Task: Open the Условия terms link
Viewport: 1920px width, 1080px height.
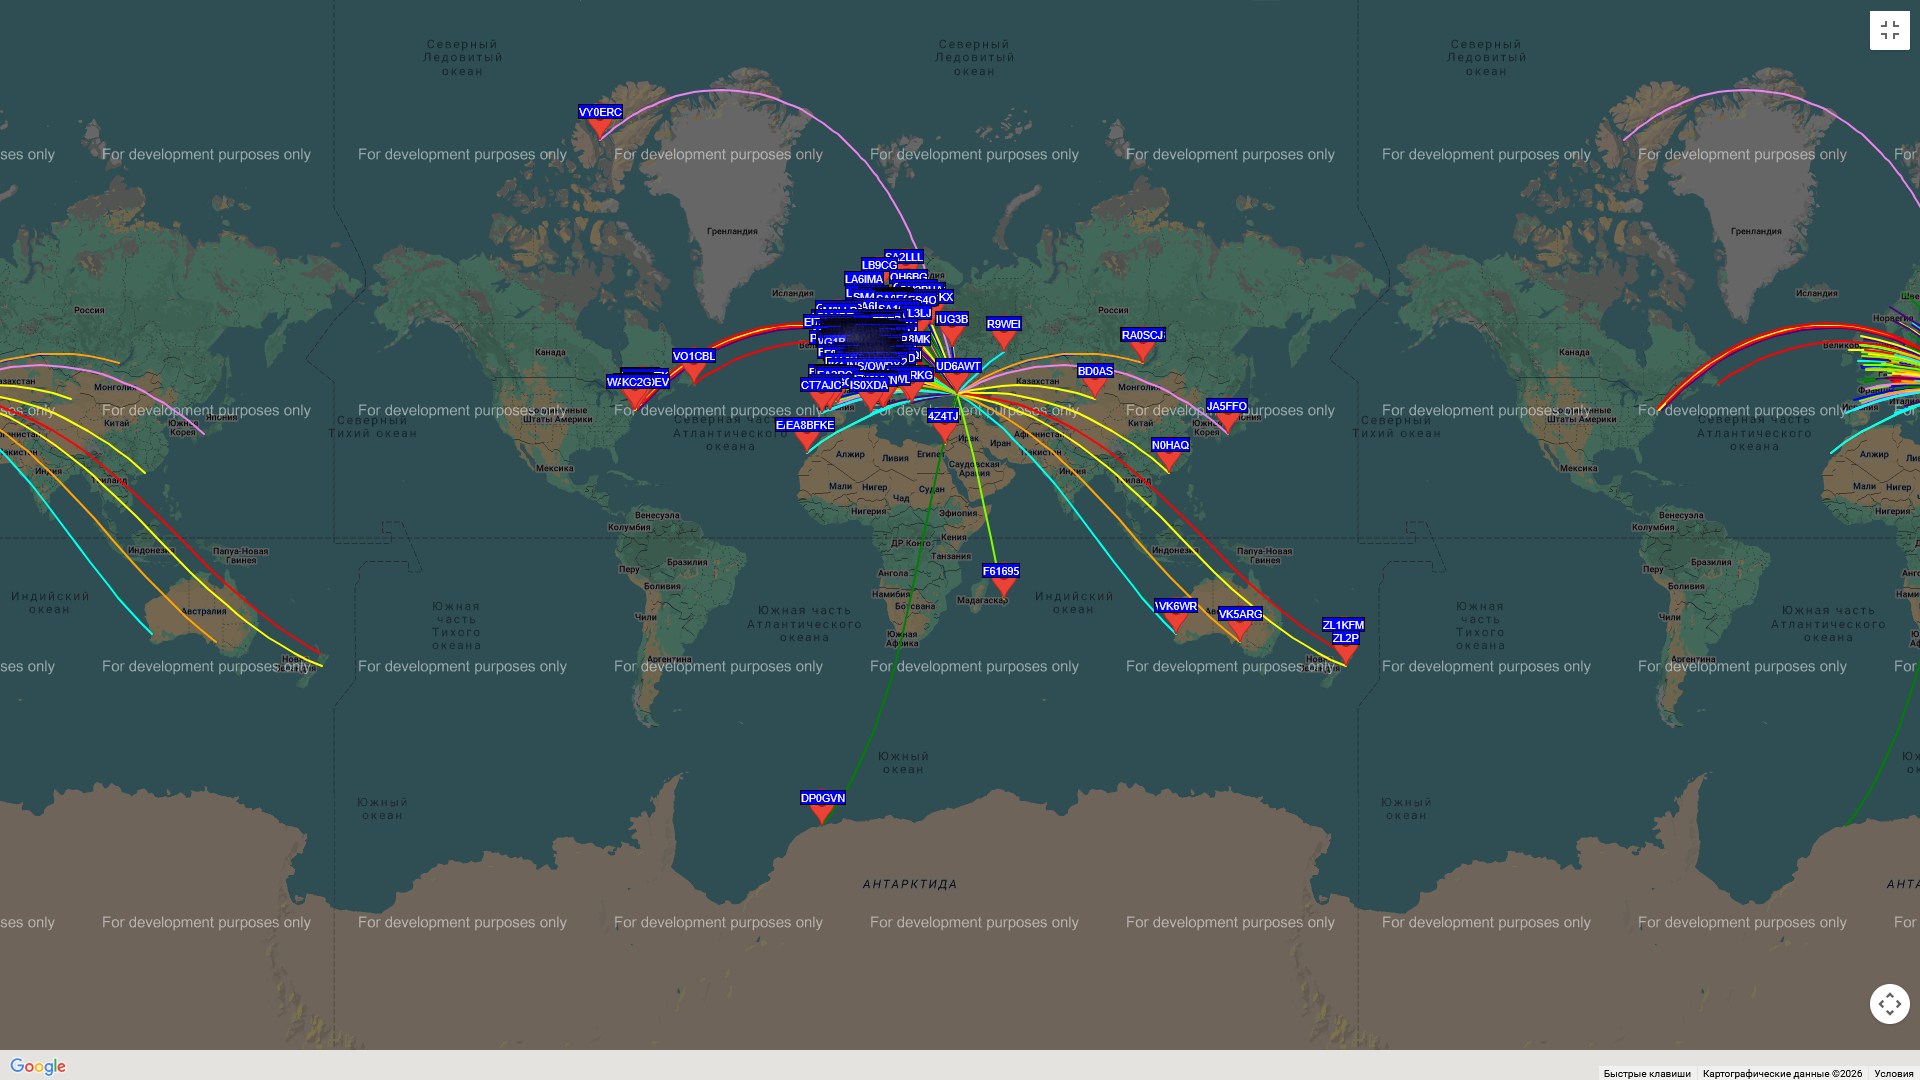Action: click(1893, 1073)
